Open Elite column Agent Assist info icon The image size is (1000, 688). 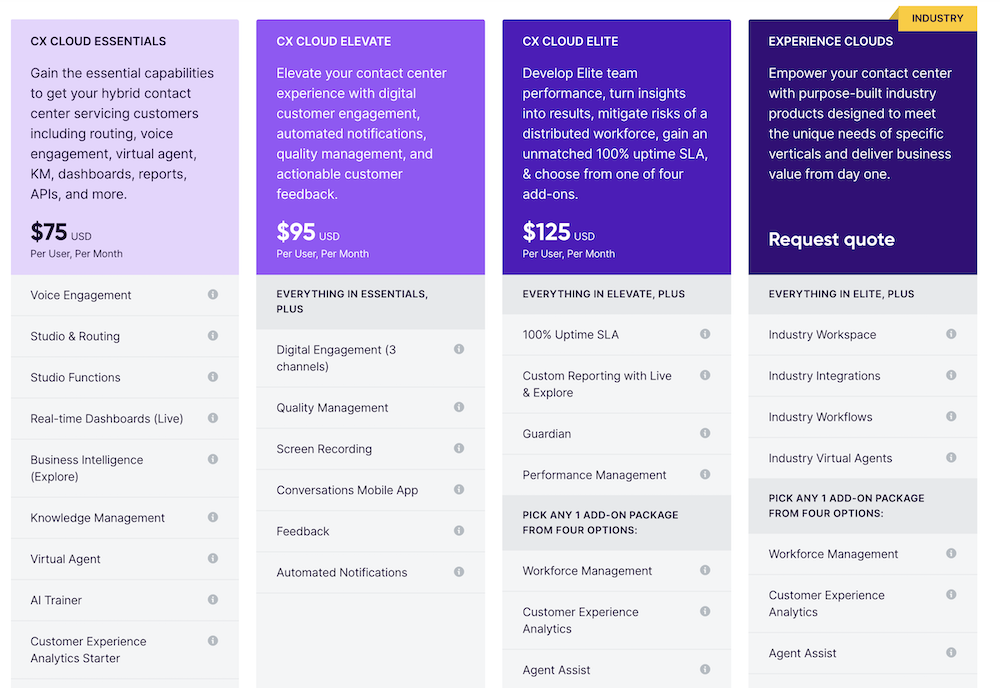coord(705,670)
